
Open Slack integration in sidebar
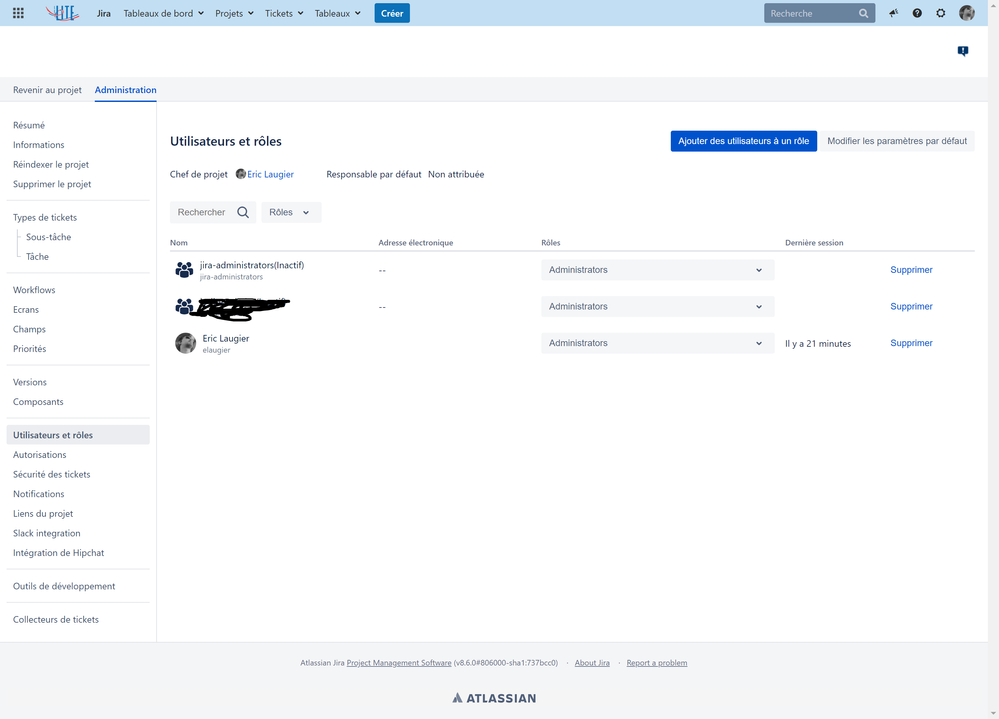click(47, 534)
